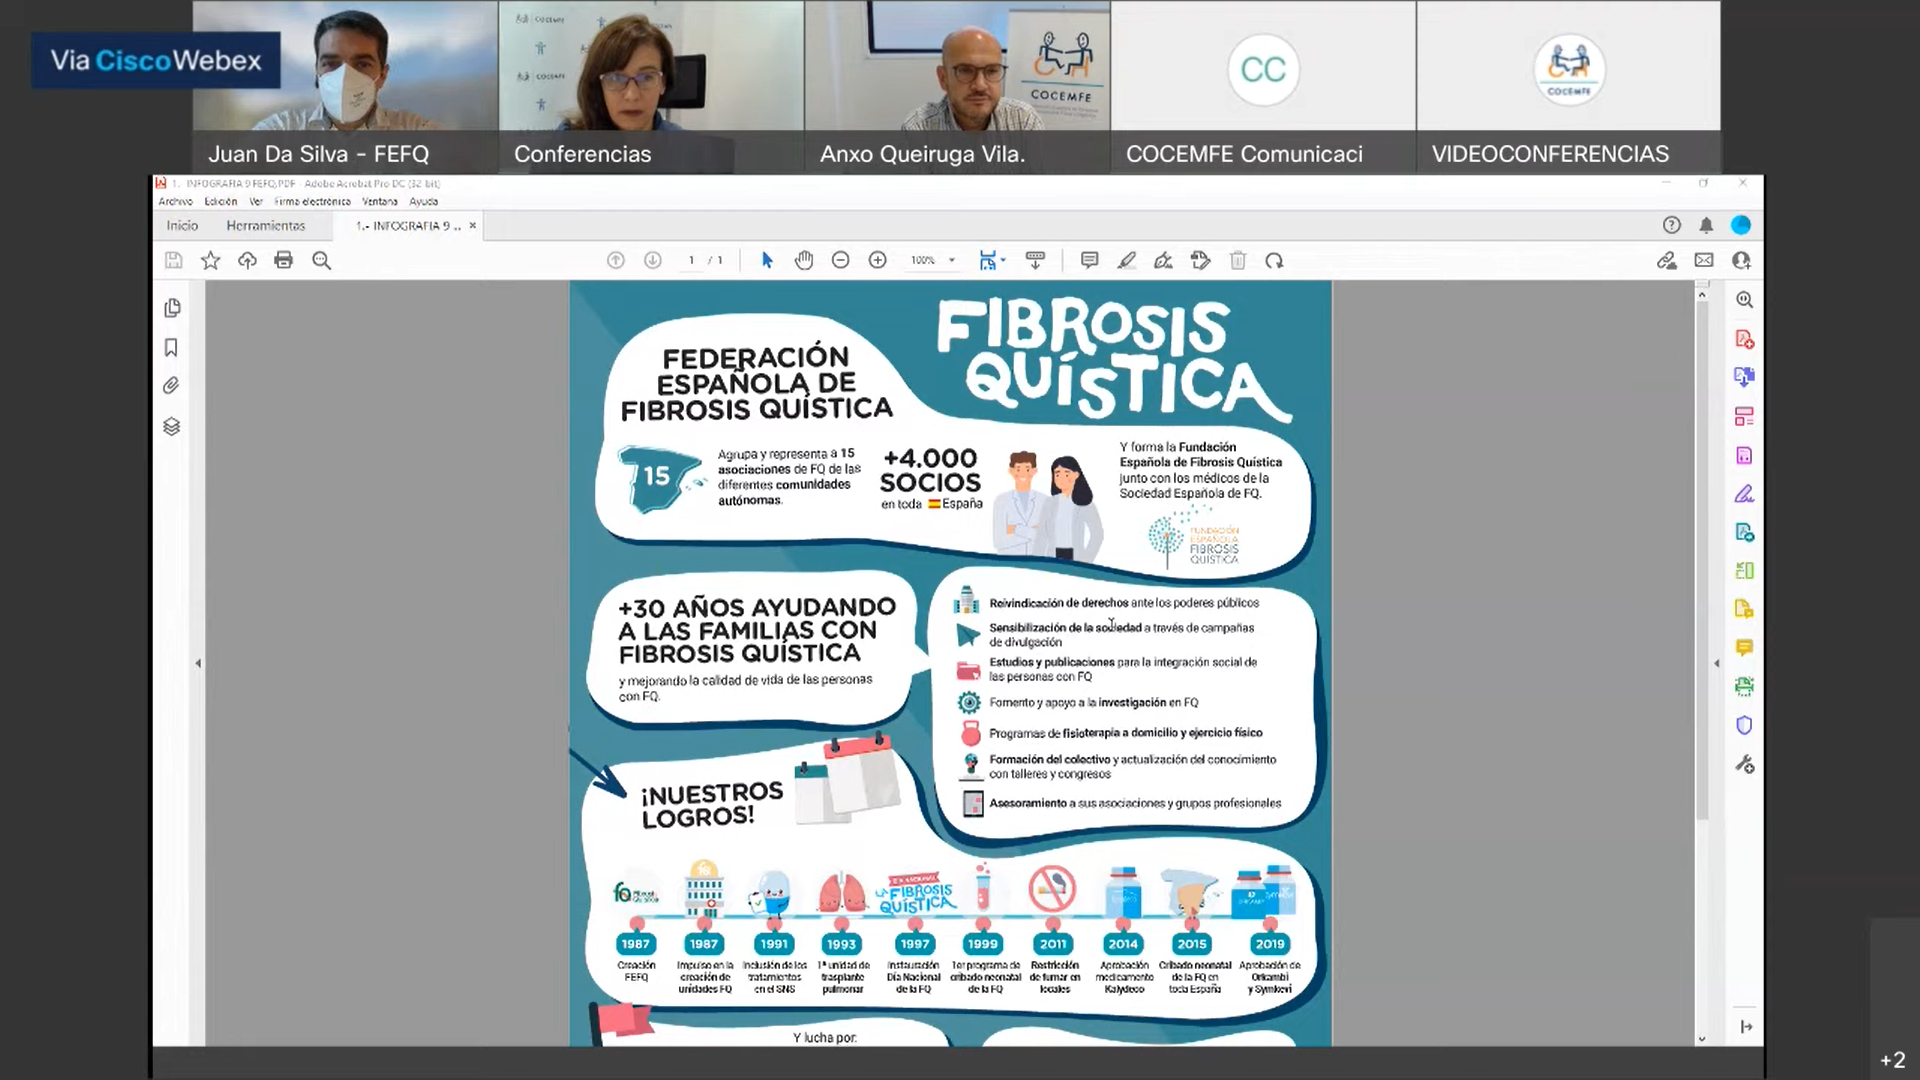Open notifications bell icon
This screenshot has height=1080, width=1920.
point(1706,225)
